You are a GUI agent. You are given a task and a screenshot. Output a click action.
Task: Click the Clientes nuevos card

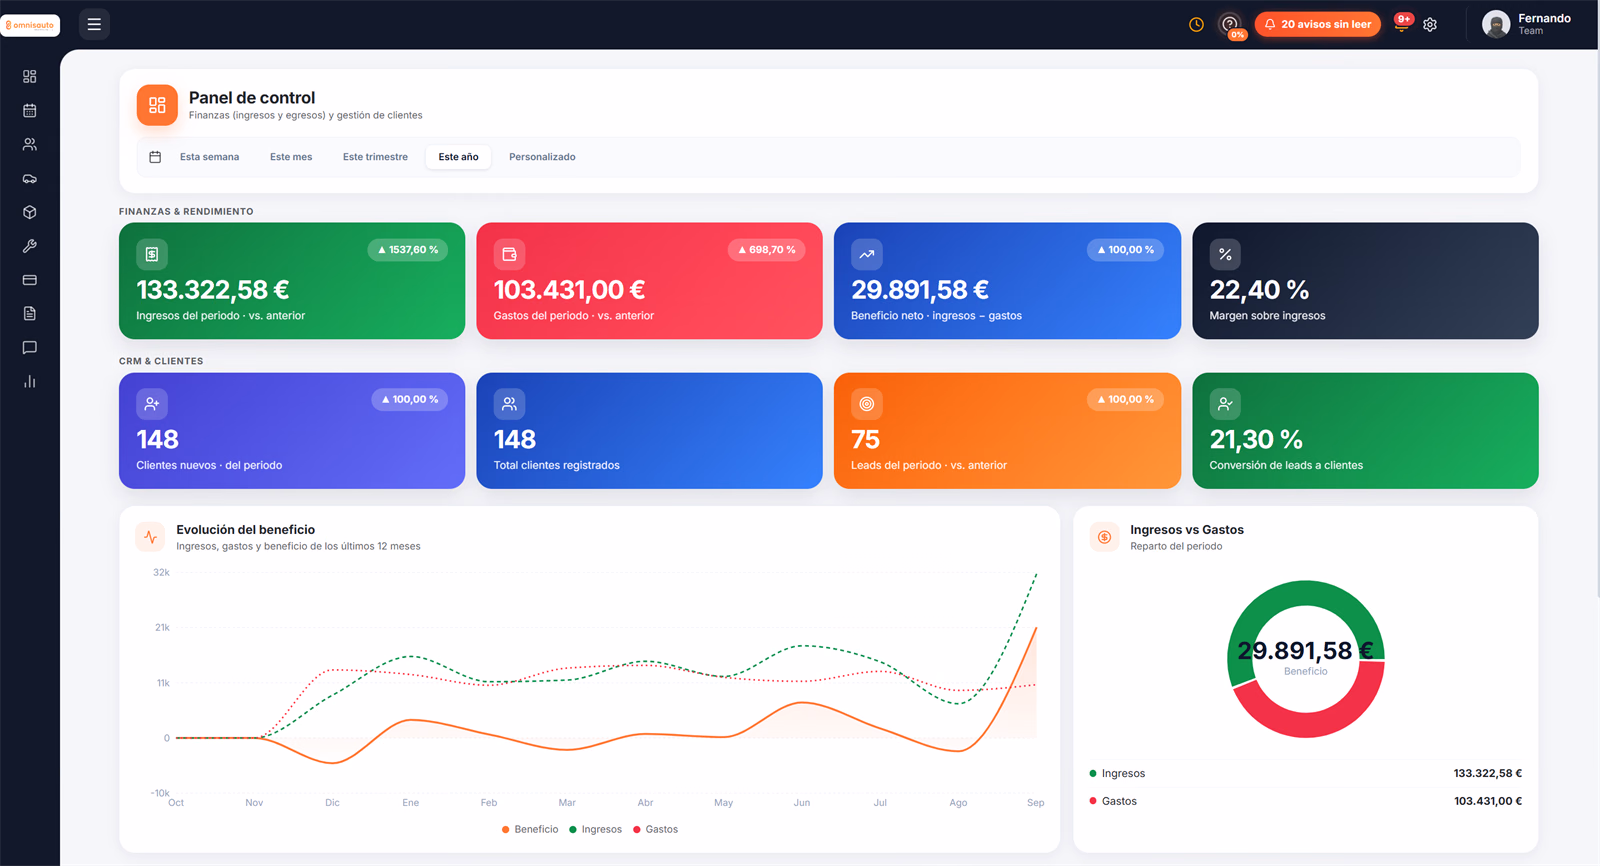[x=292, y=431]
